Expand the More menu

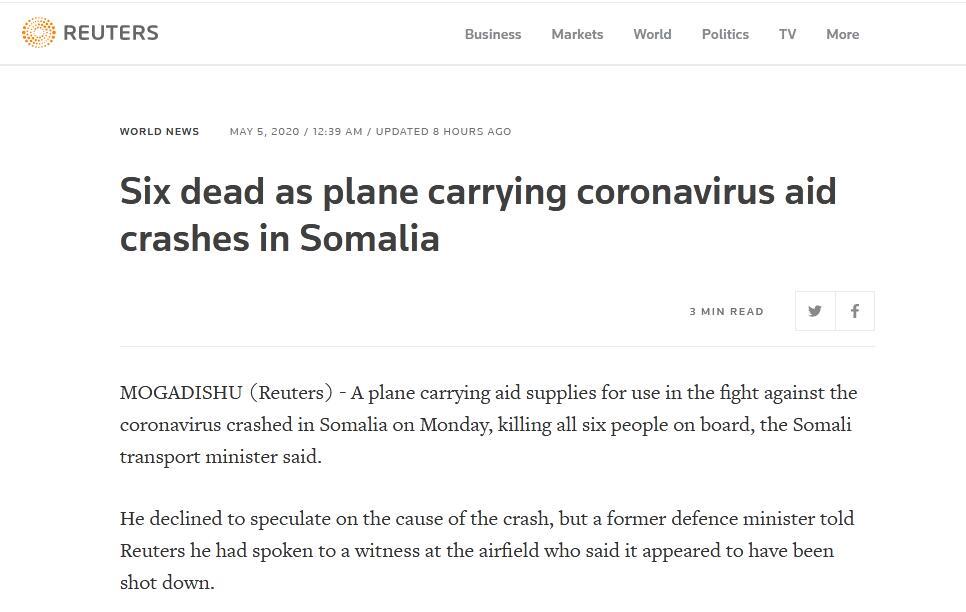842,34
